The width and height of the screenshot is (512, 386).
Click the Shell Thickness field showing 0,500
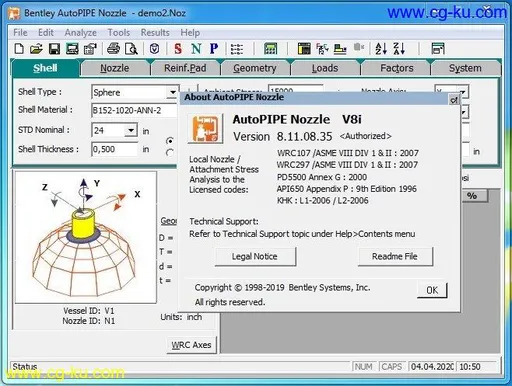pyautogui.click(x=114, y=149)
